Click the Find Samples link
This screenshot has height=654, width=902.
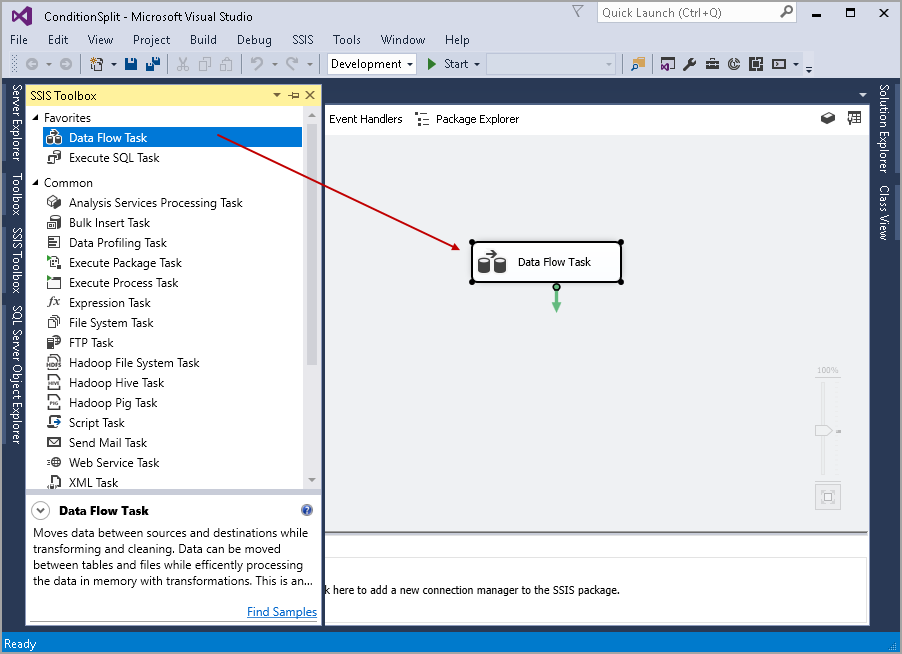coord(281,611)
